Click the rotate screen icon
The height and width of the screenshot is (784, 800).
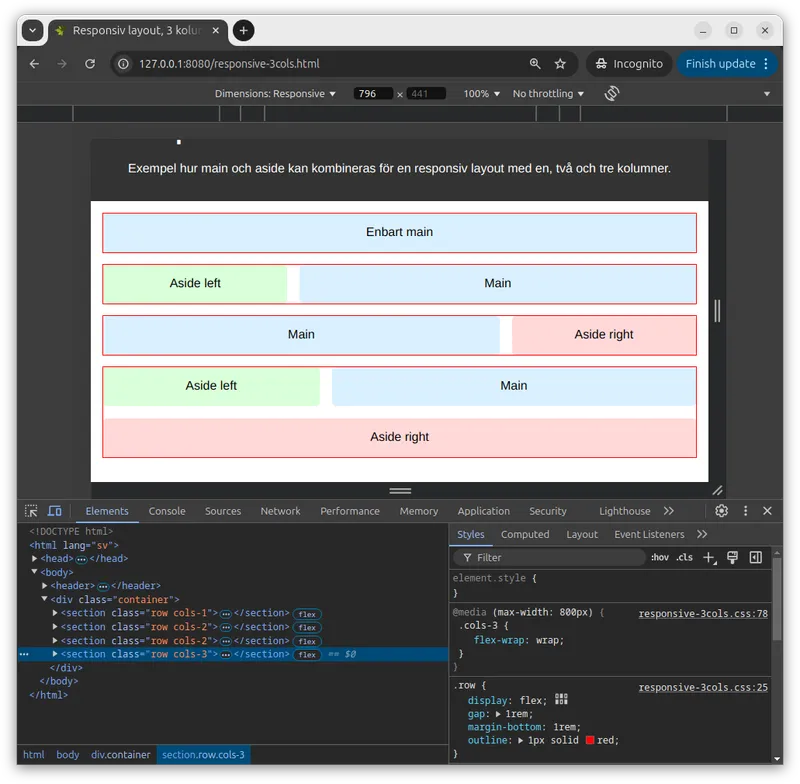coord(612,93)
